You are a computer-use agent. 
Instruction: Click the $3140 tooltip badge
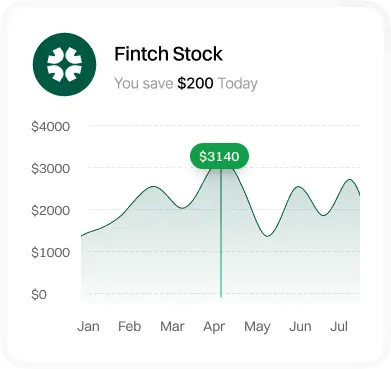pyautogui.click(x=219, y=156)
